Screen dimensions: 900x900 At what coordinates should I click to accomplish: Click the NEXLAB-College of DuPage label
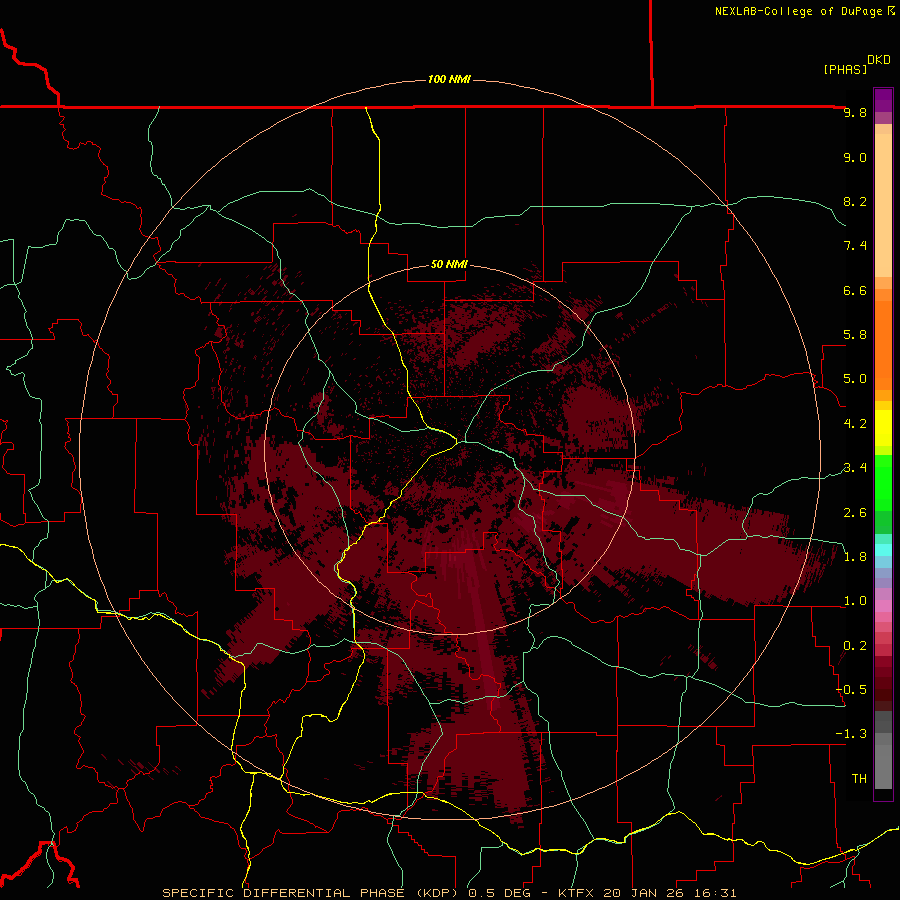[x=804, y=11]
